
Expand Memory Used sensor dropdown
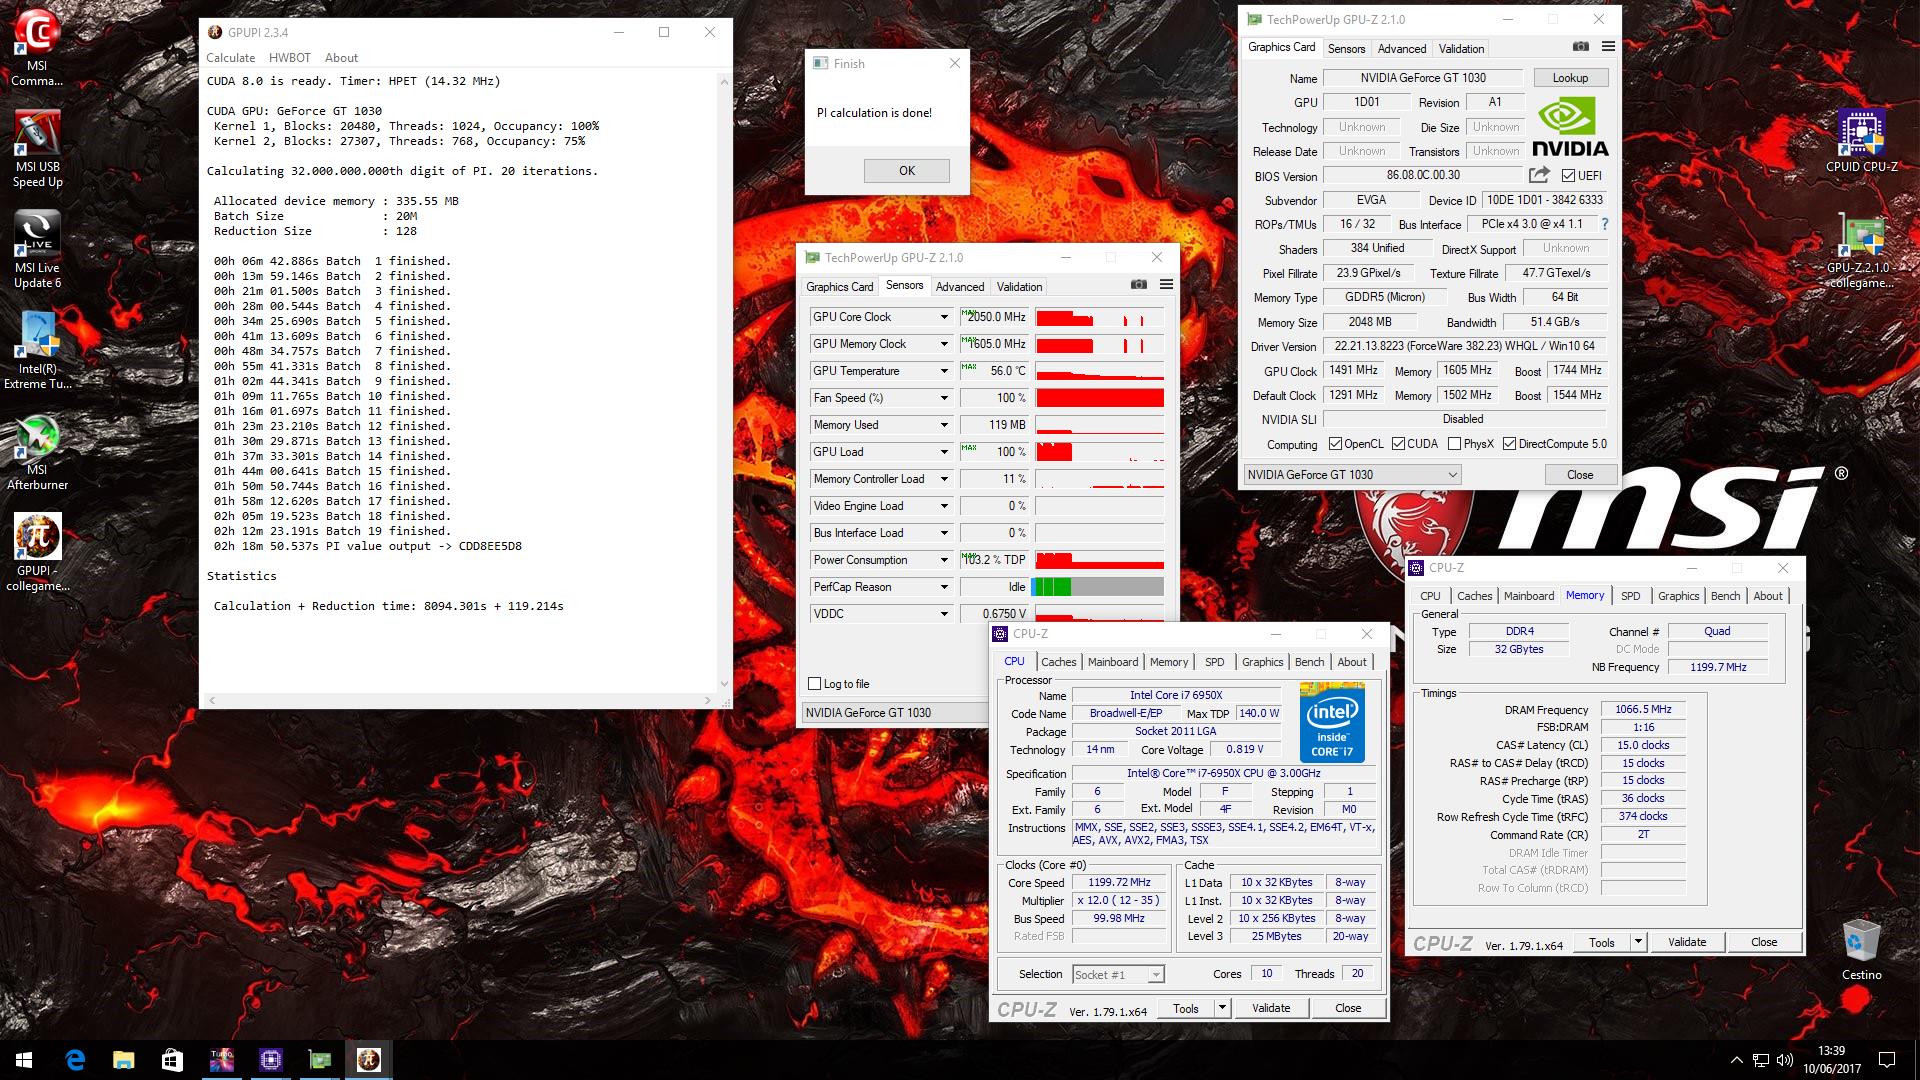(943, 425)
